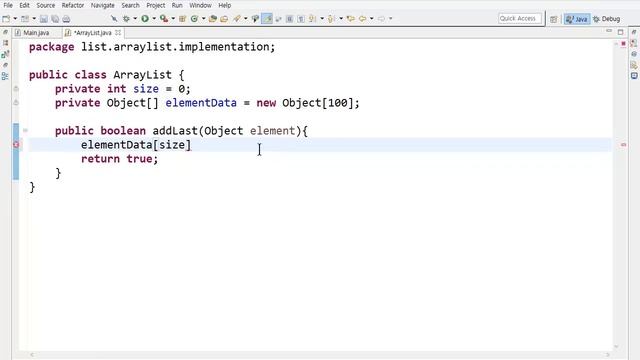640x360 pixels.
Task: Toggle Block Selection Mode icon
Action: (x=289, y=19)
